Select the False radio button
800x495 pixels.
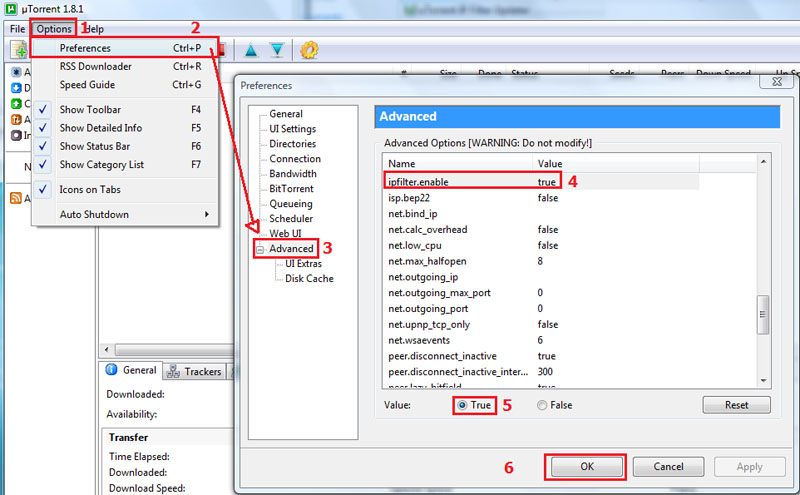point(542,405)
